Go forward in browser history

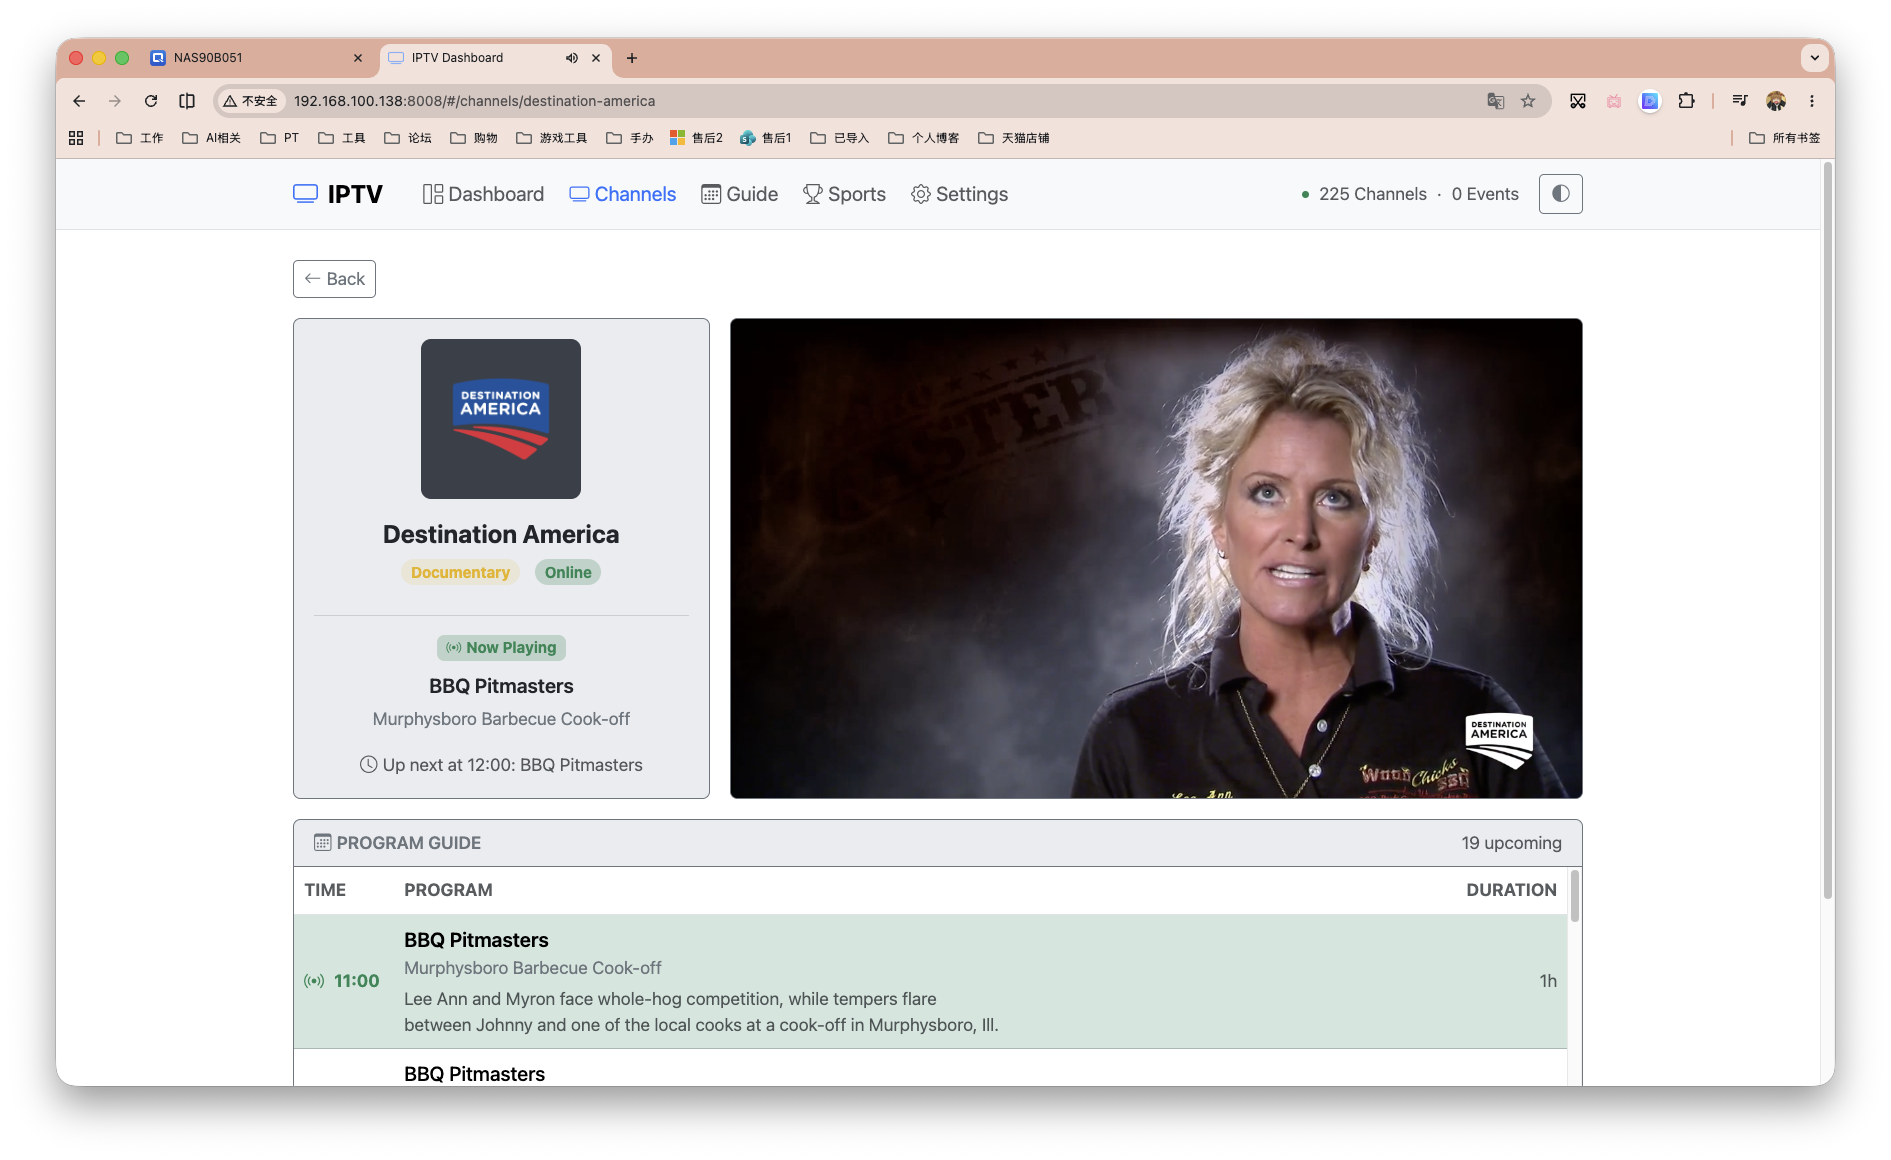pos(115,101)
